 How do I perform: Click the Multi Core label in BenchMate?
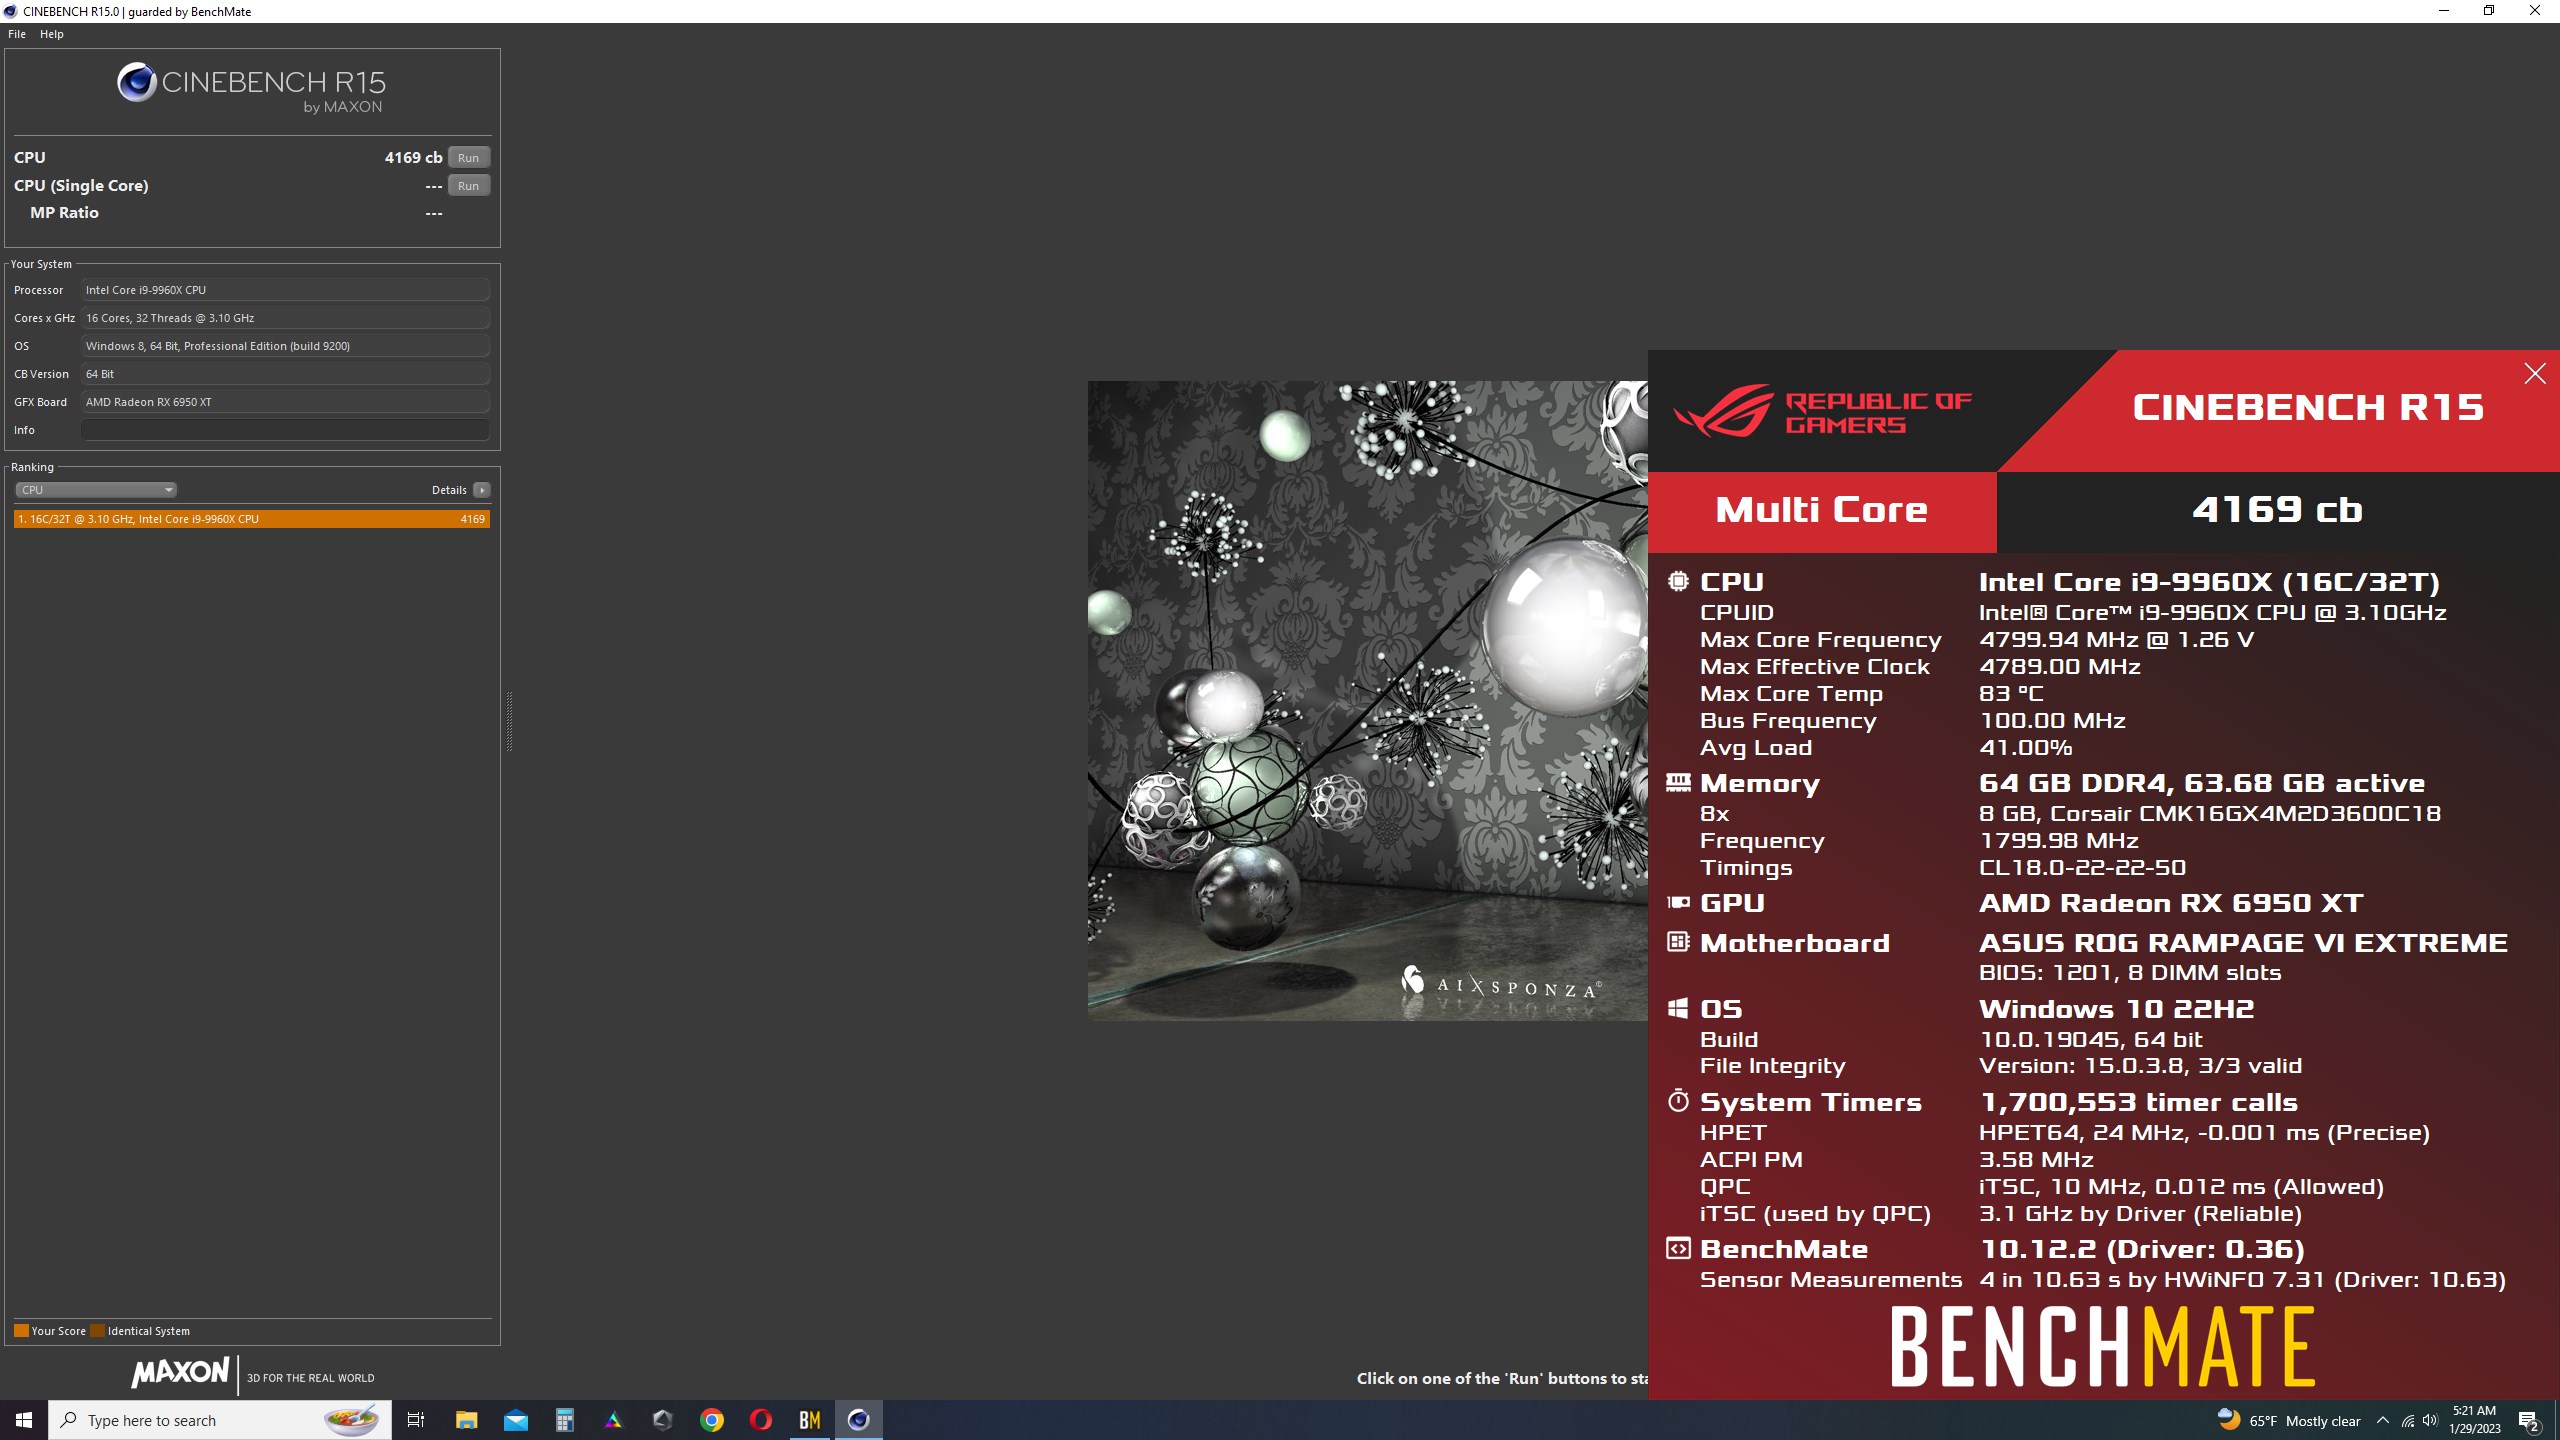click(x=1822, y=510)
